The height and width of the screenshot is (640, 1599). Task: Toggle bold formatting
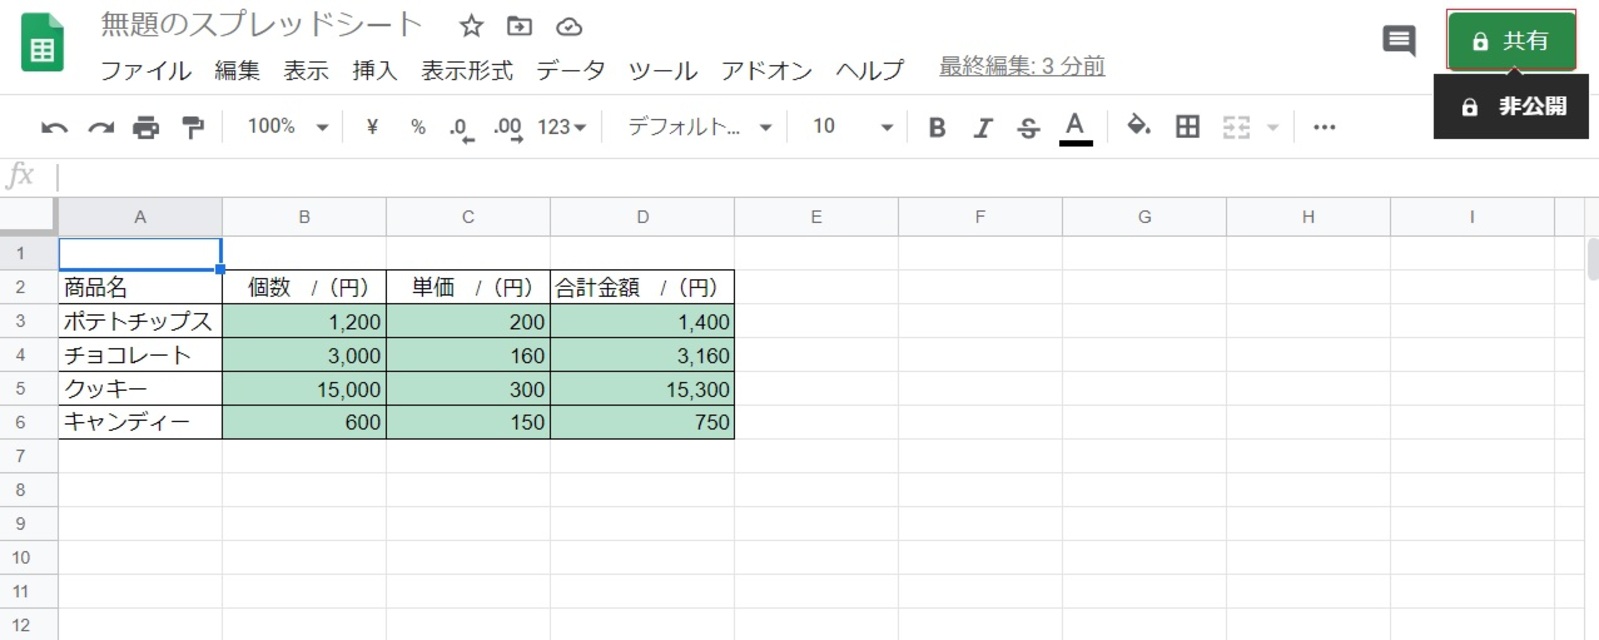[937, 128]
